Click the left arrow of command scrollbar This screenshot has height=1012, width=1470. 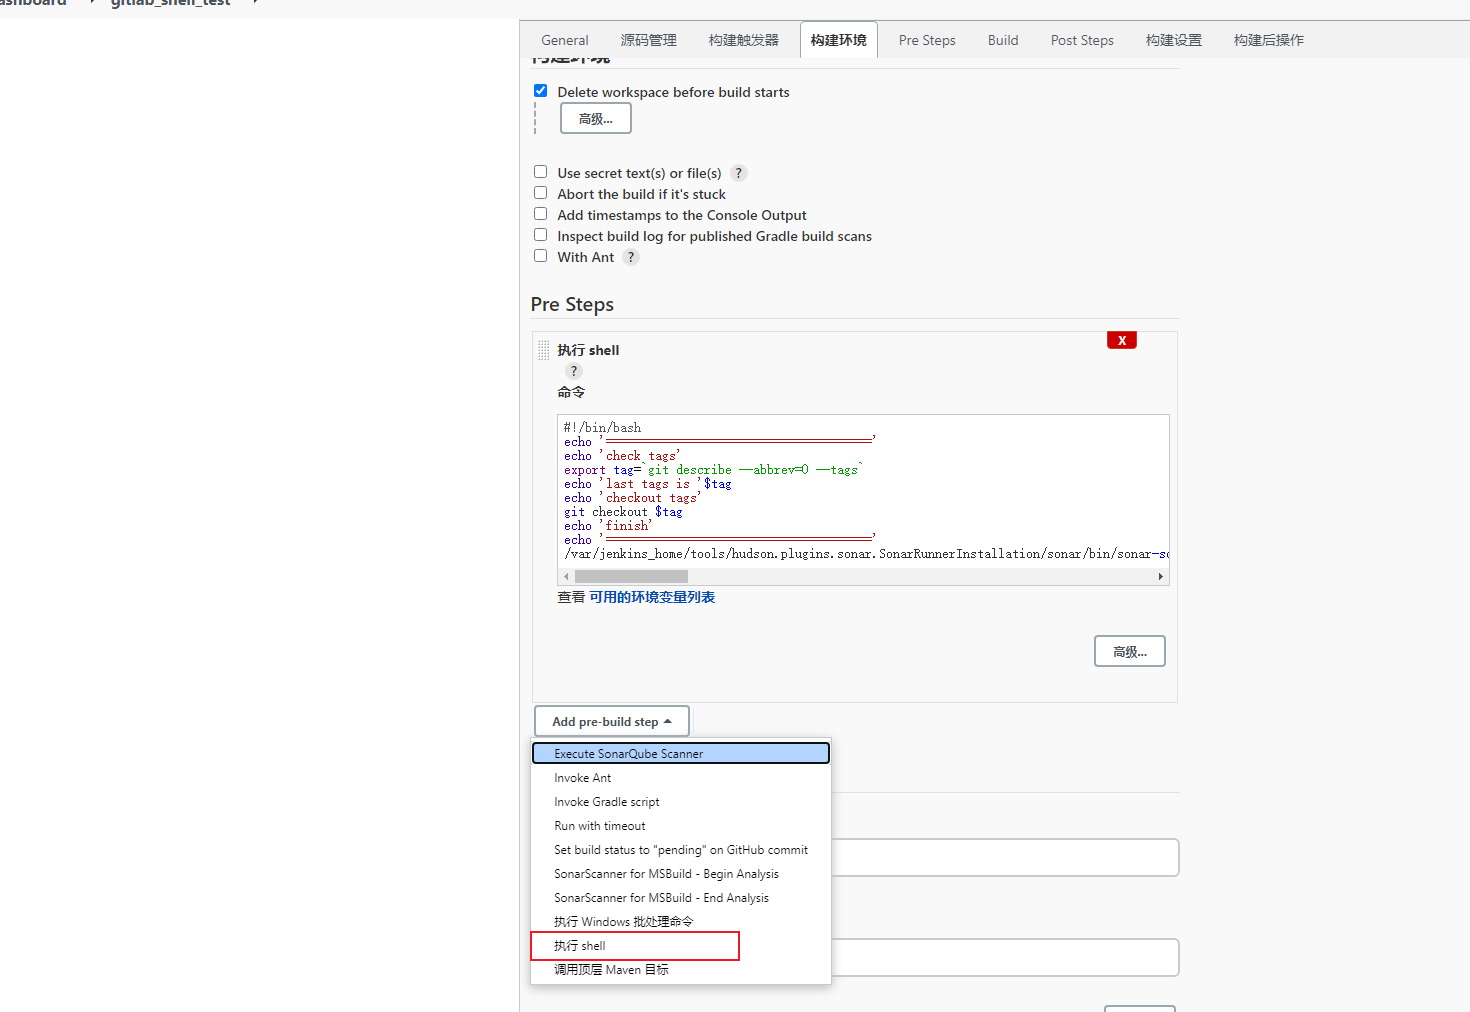(566, 576)
